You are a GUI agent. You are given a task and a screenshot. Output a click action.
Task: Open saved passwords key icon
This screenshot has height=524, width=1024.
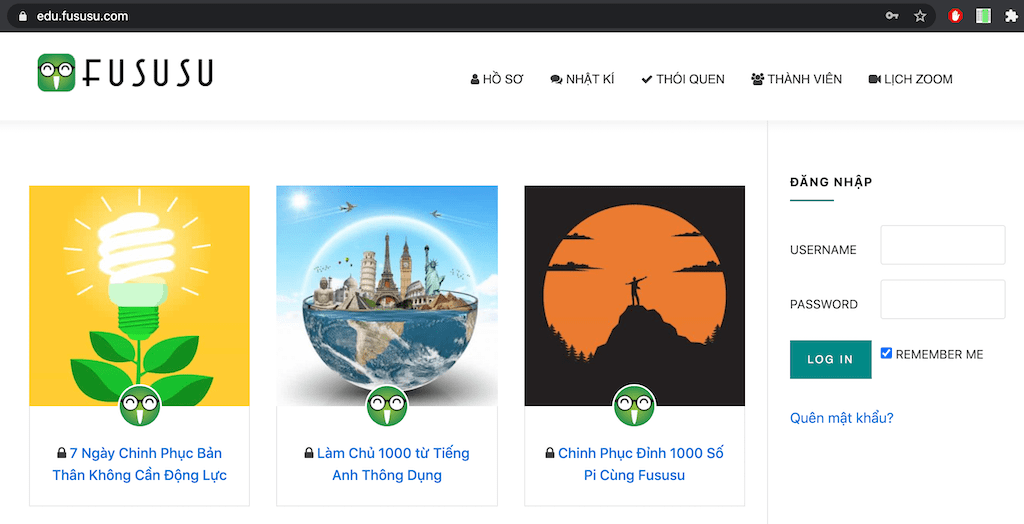point(892,16)
